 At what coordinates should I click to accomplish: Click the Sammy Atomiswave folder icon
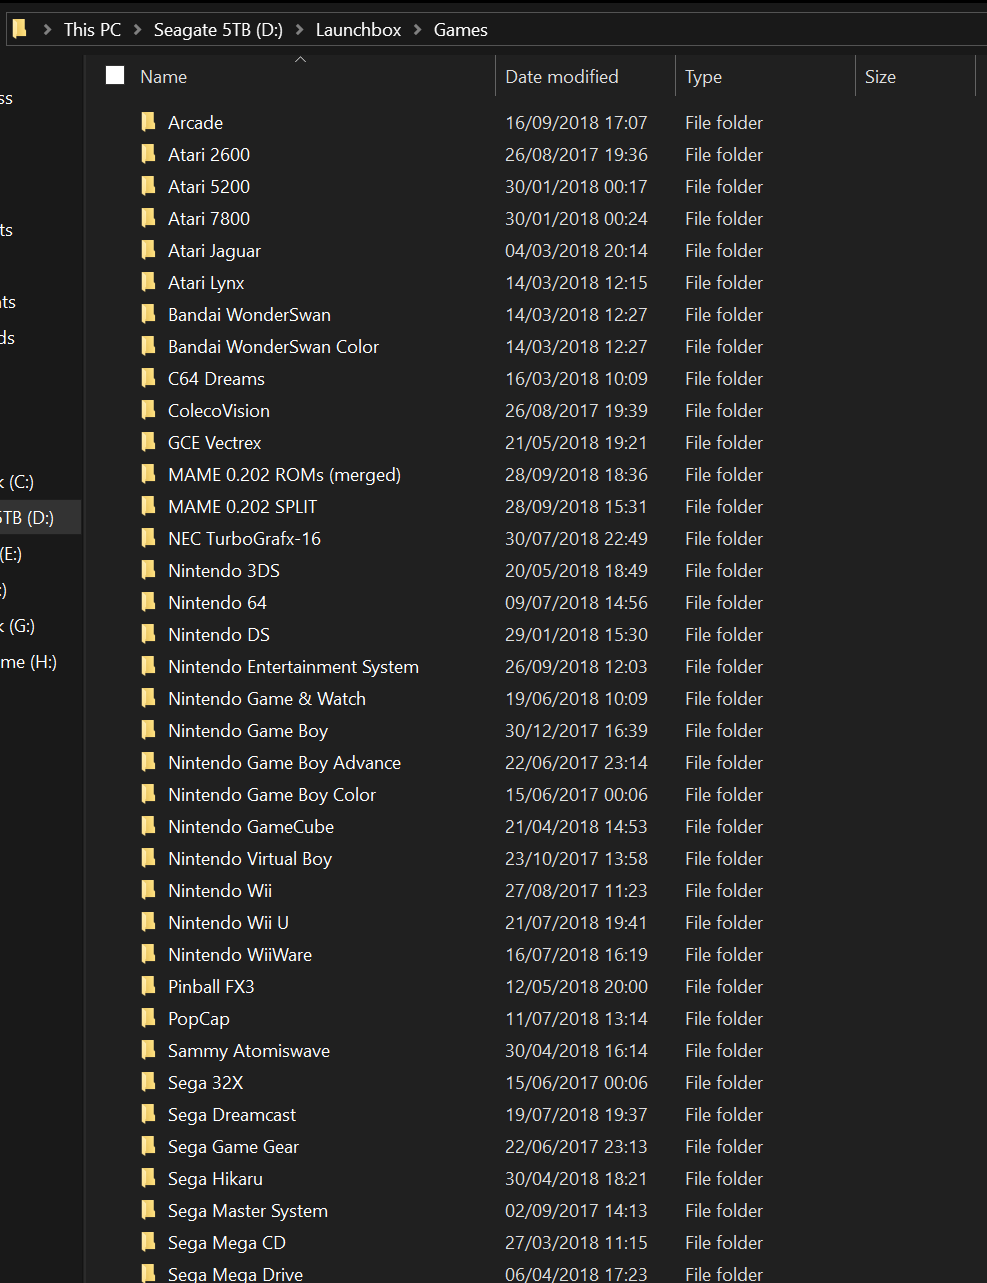[x=148, y=1050]
